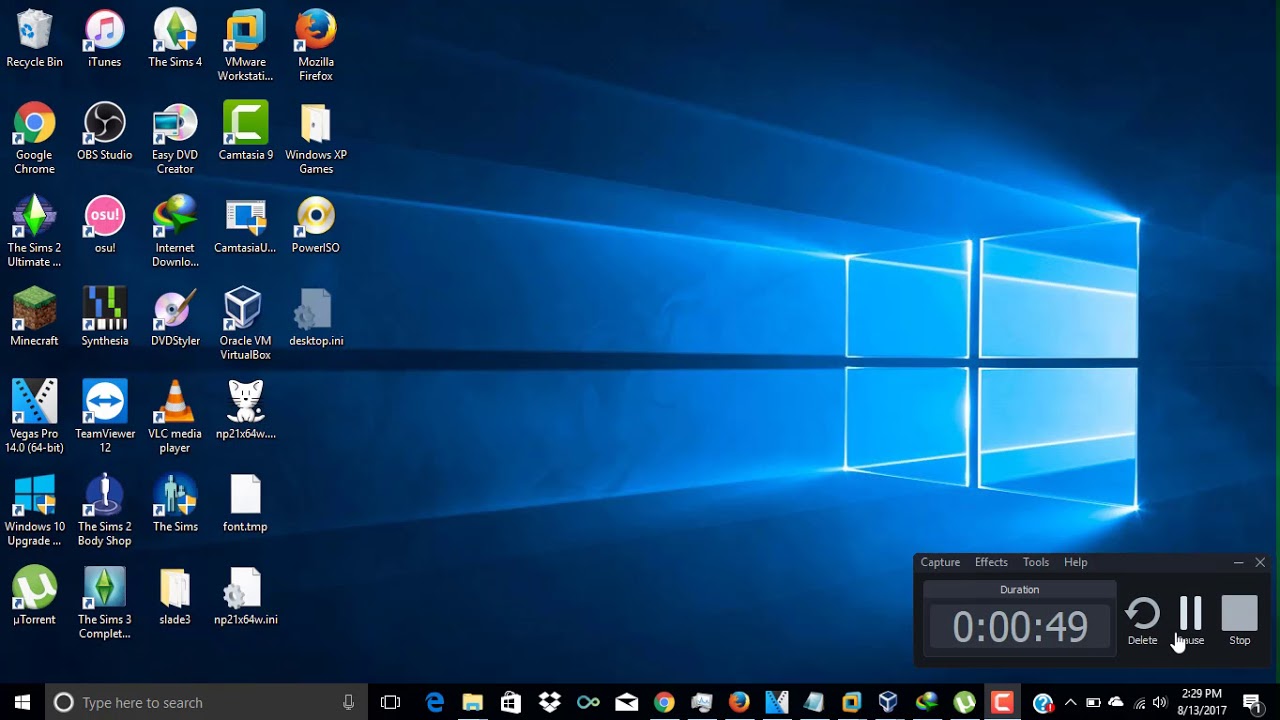Select the Oracle VM VirtualBox desktop icon

[x=245, y=325]
